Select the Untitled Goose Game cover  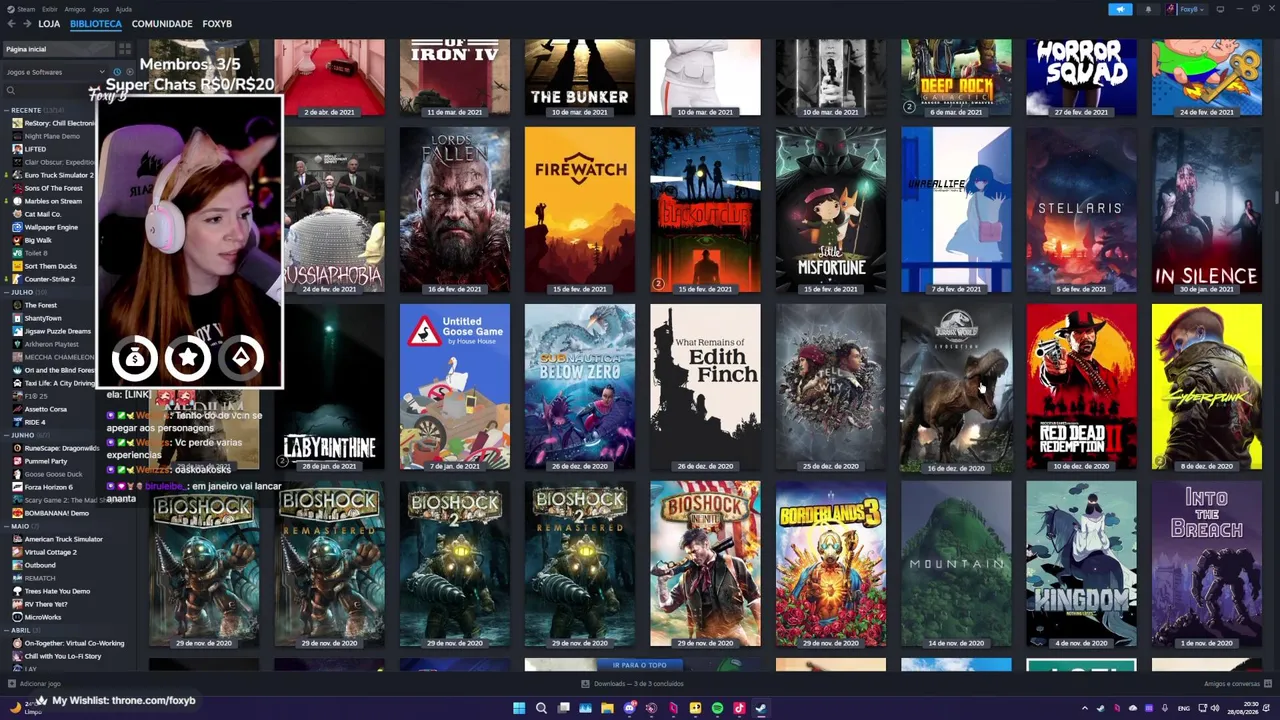point(455,387)
